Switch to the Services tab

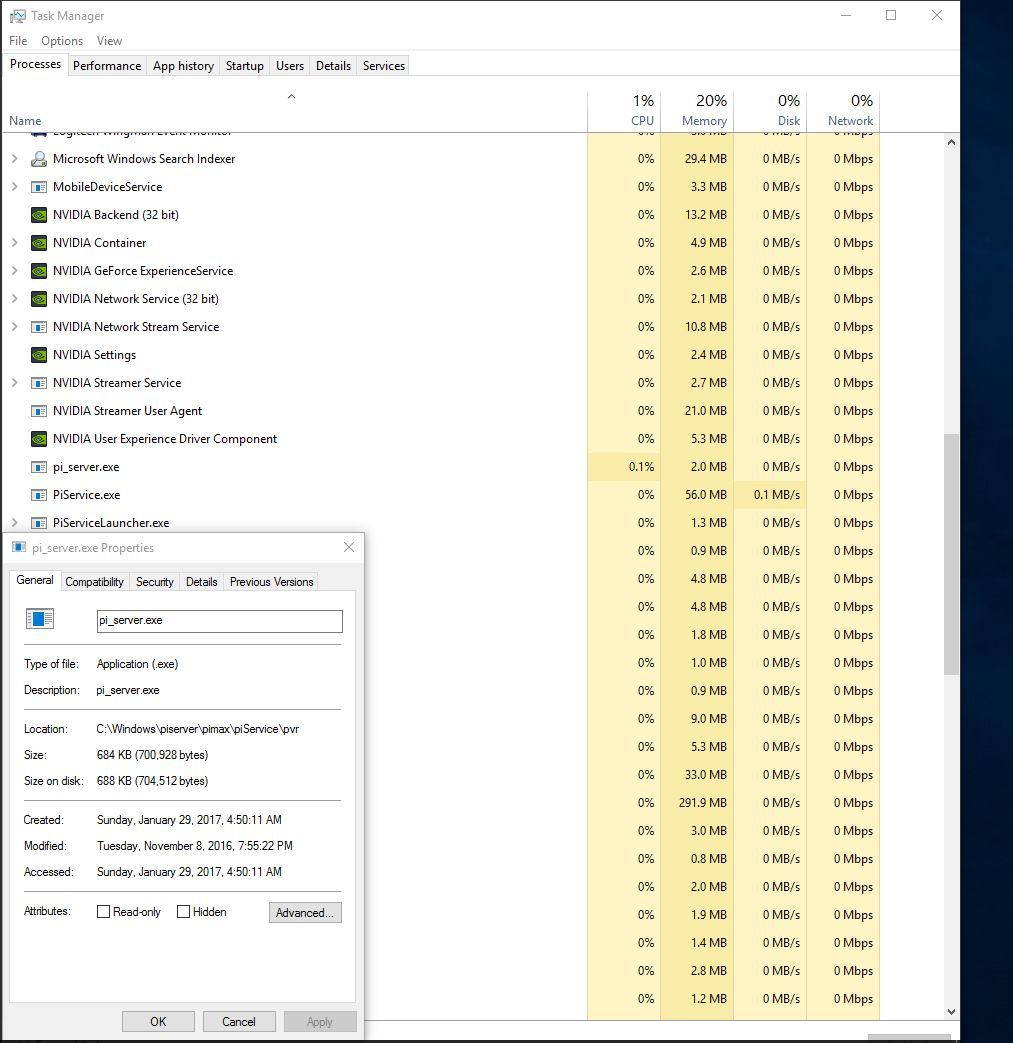click(384, 66)
